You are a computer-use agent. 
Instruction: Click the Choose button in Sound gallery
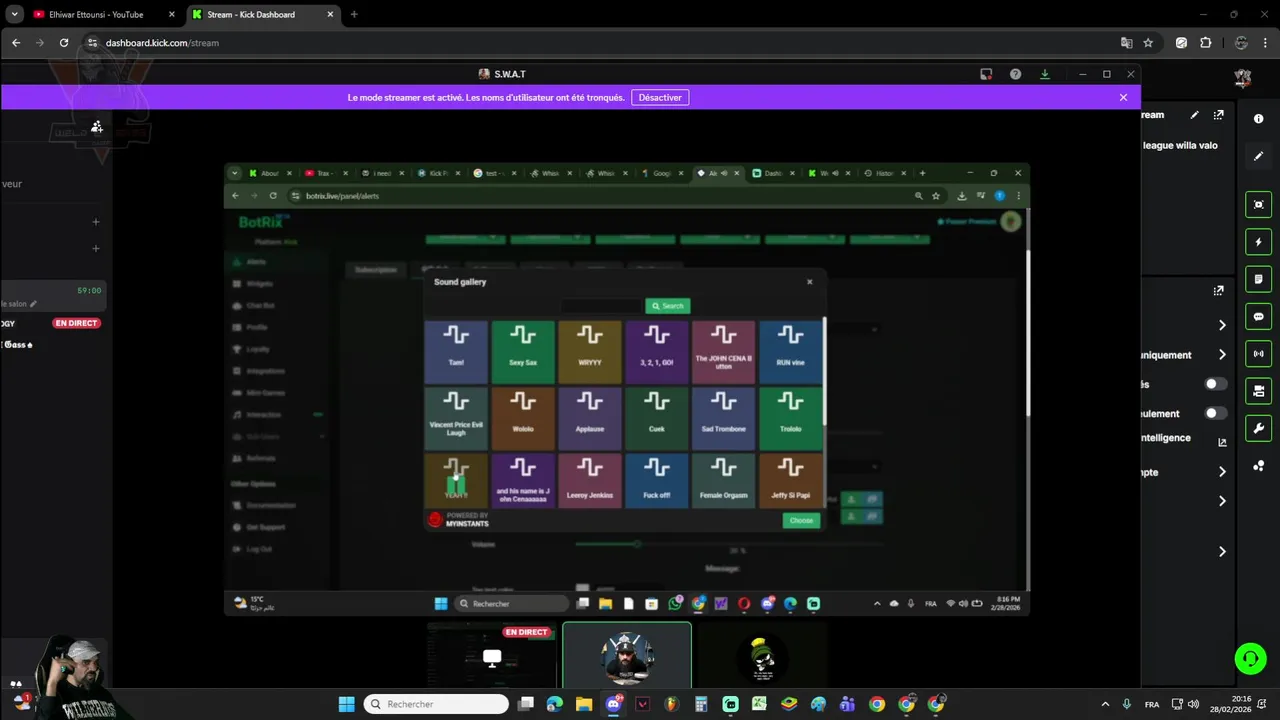tap(801, 520)
